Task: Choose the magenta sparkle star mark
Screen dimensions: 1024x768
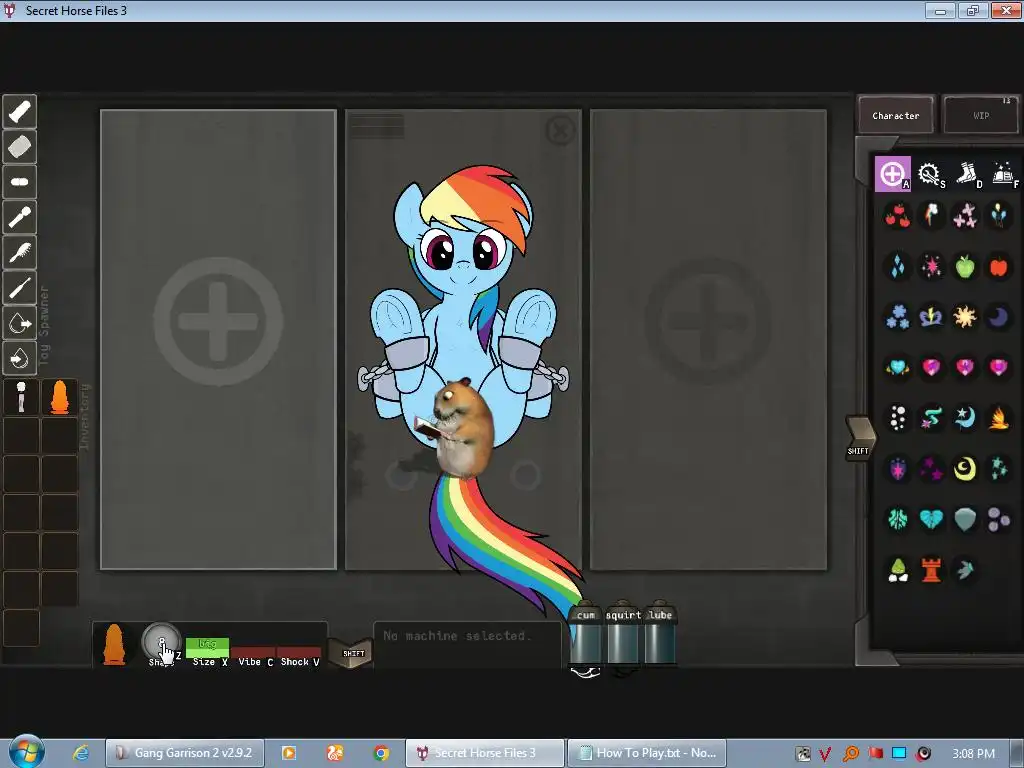Action: [x=931, y=266]
